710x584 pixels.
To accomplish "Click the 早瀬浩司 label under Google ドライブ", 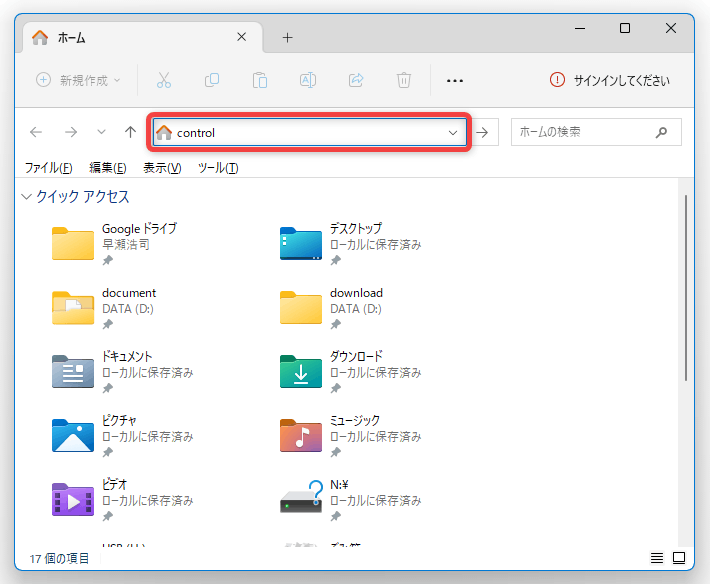I will (125, 244).
